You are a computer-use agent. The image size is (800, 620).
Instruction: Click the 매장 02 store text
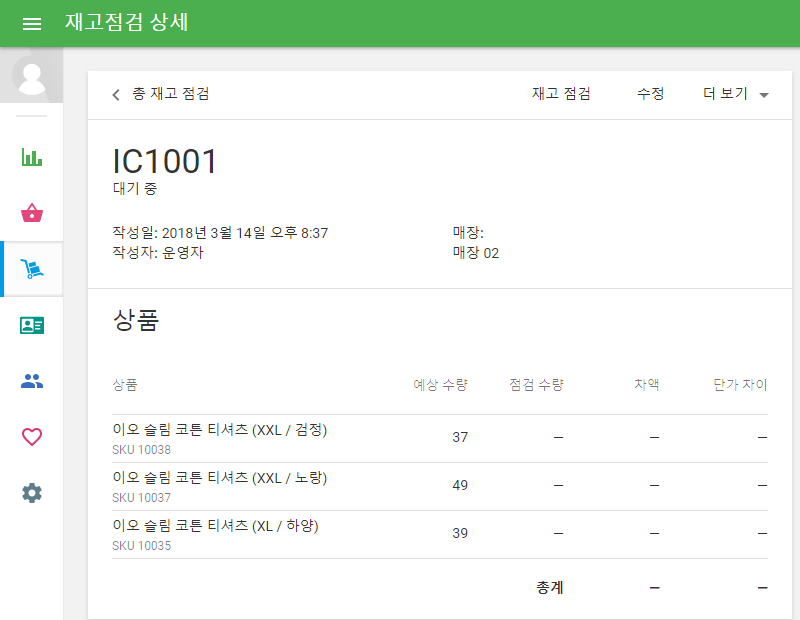coord(476,253)
